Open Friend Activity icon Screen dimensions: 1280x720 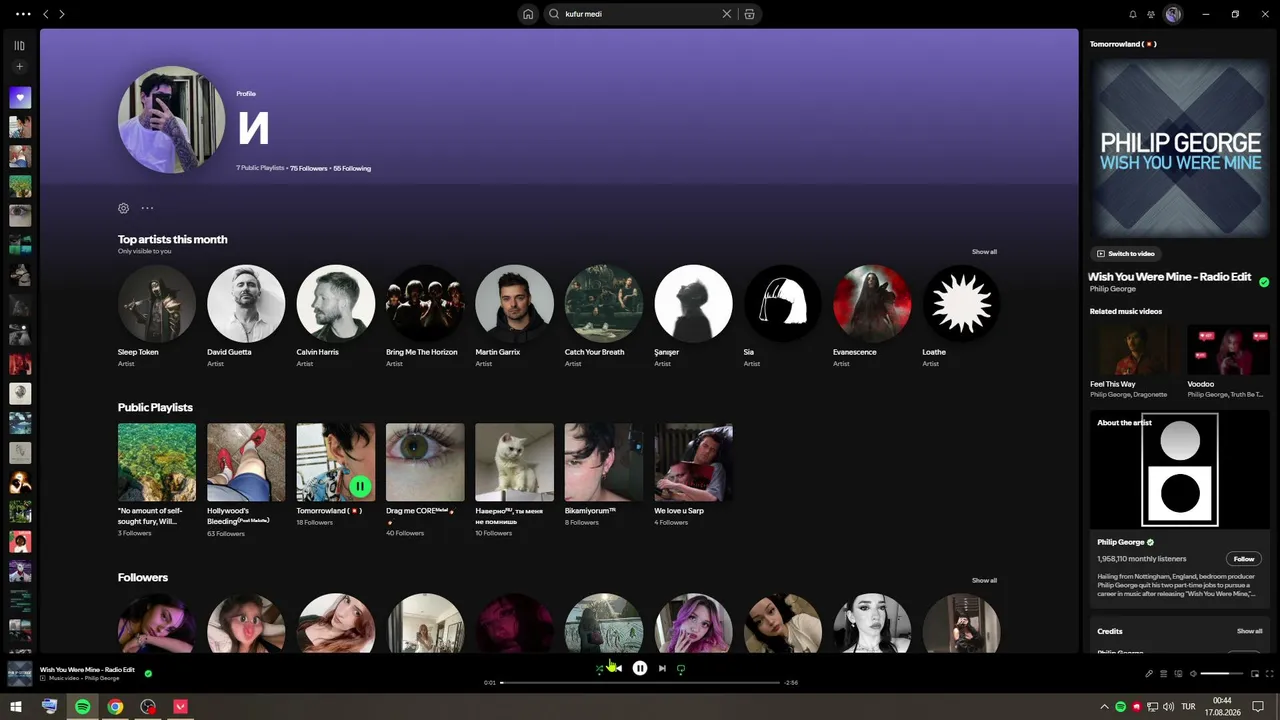click(x=1152, y=14)
